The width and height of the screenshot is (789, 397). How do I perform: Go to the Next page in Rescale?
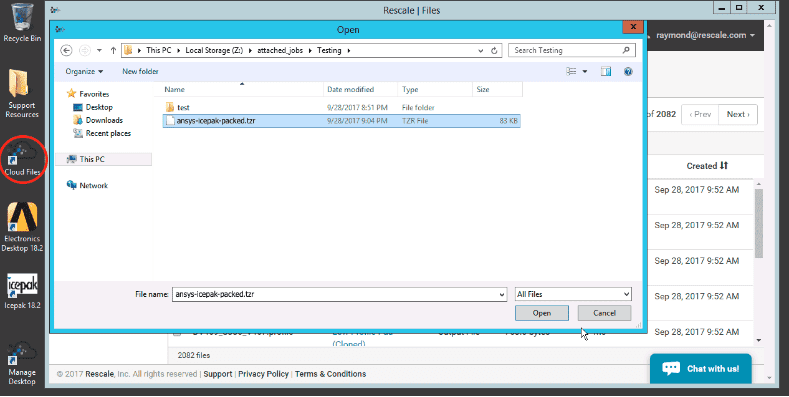738,114
